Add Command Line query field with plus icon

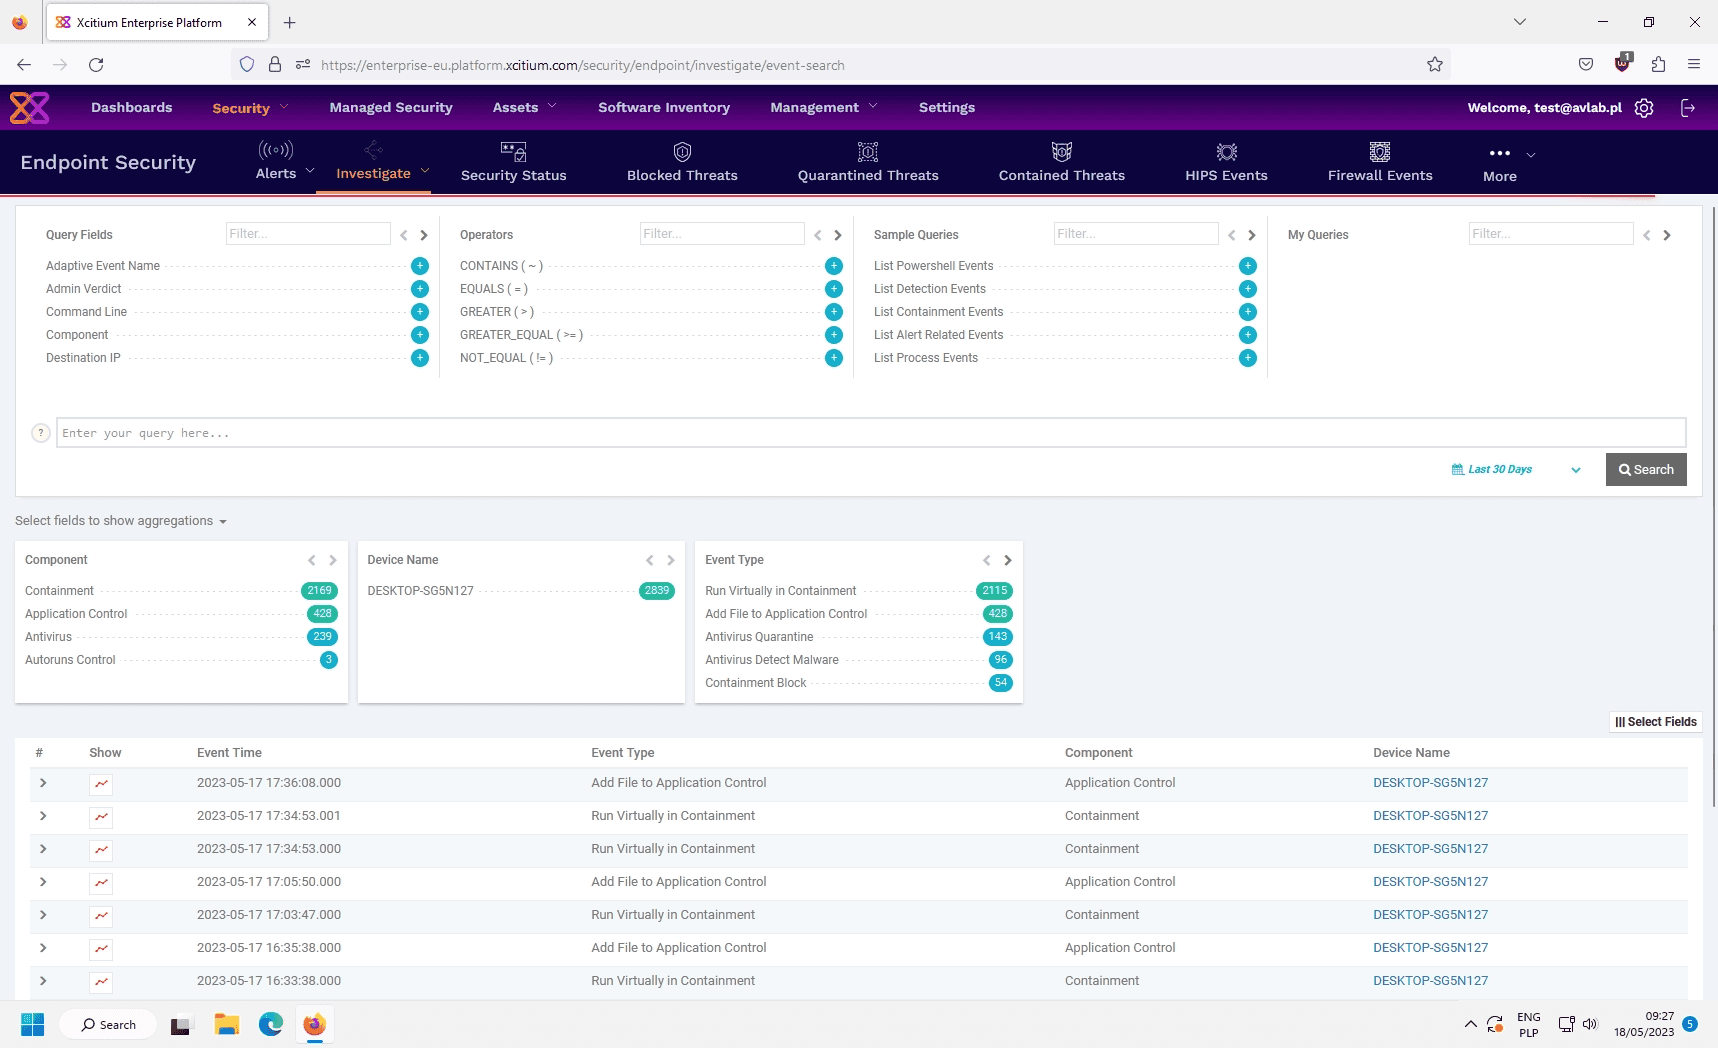pyautogui.click(x=419, y=311)
